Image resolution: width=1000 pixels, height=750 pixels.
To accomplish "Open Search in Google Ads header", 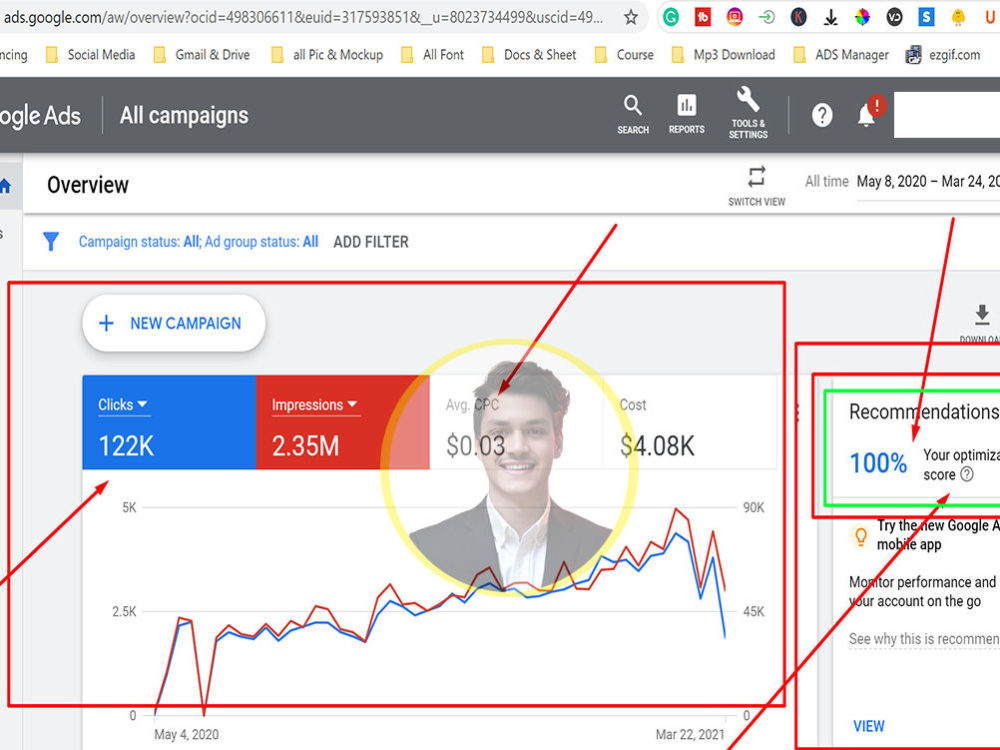I will 633,115.
